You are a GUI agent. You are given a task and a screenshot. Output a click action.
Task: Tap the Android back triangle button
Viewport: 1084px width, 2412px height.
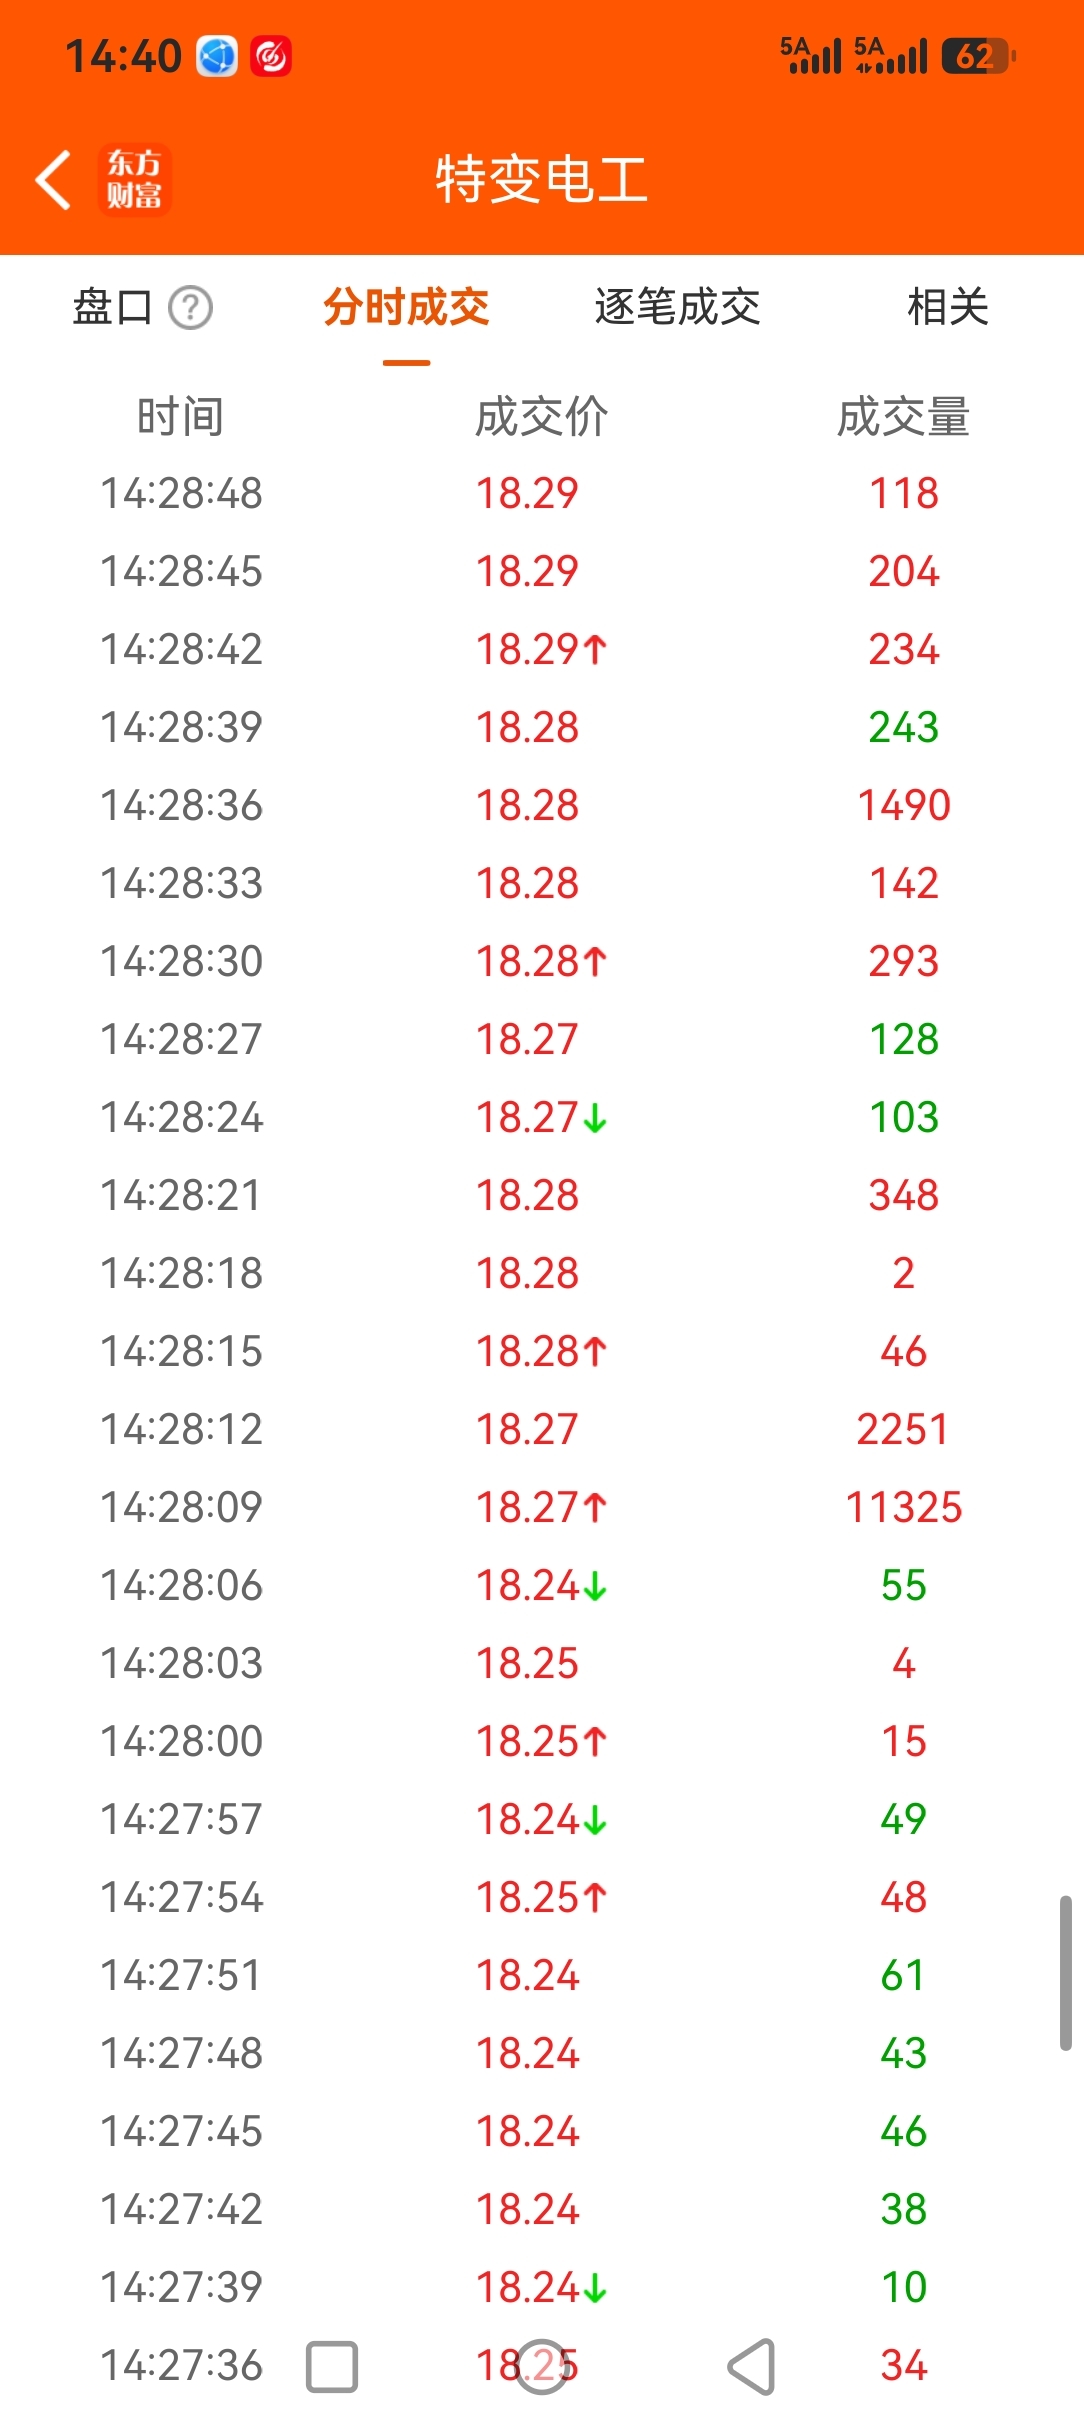(x=752, y=2367)
